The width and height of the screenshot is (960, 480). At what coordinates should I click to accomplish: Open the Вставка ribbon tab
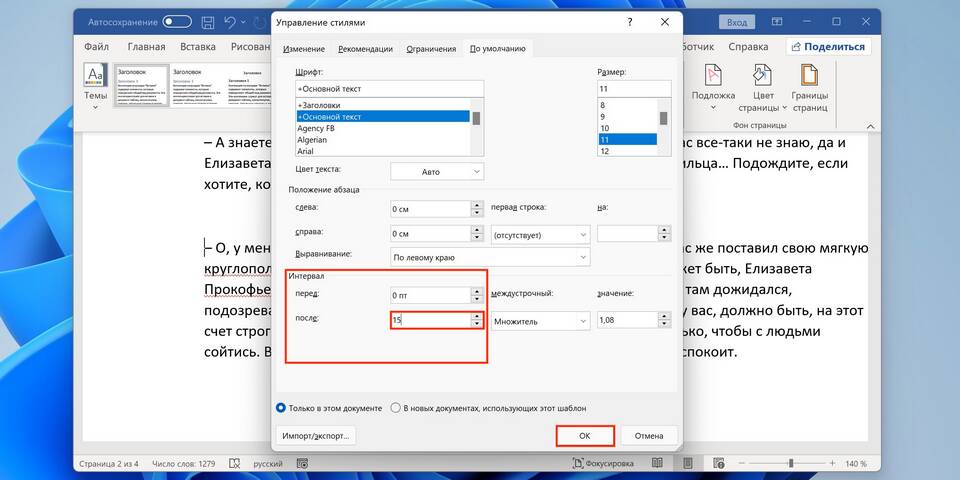coord(198,47)
